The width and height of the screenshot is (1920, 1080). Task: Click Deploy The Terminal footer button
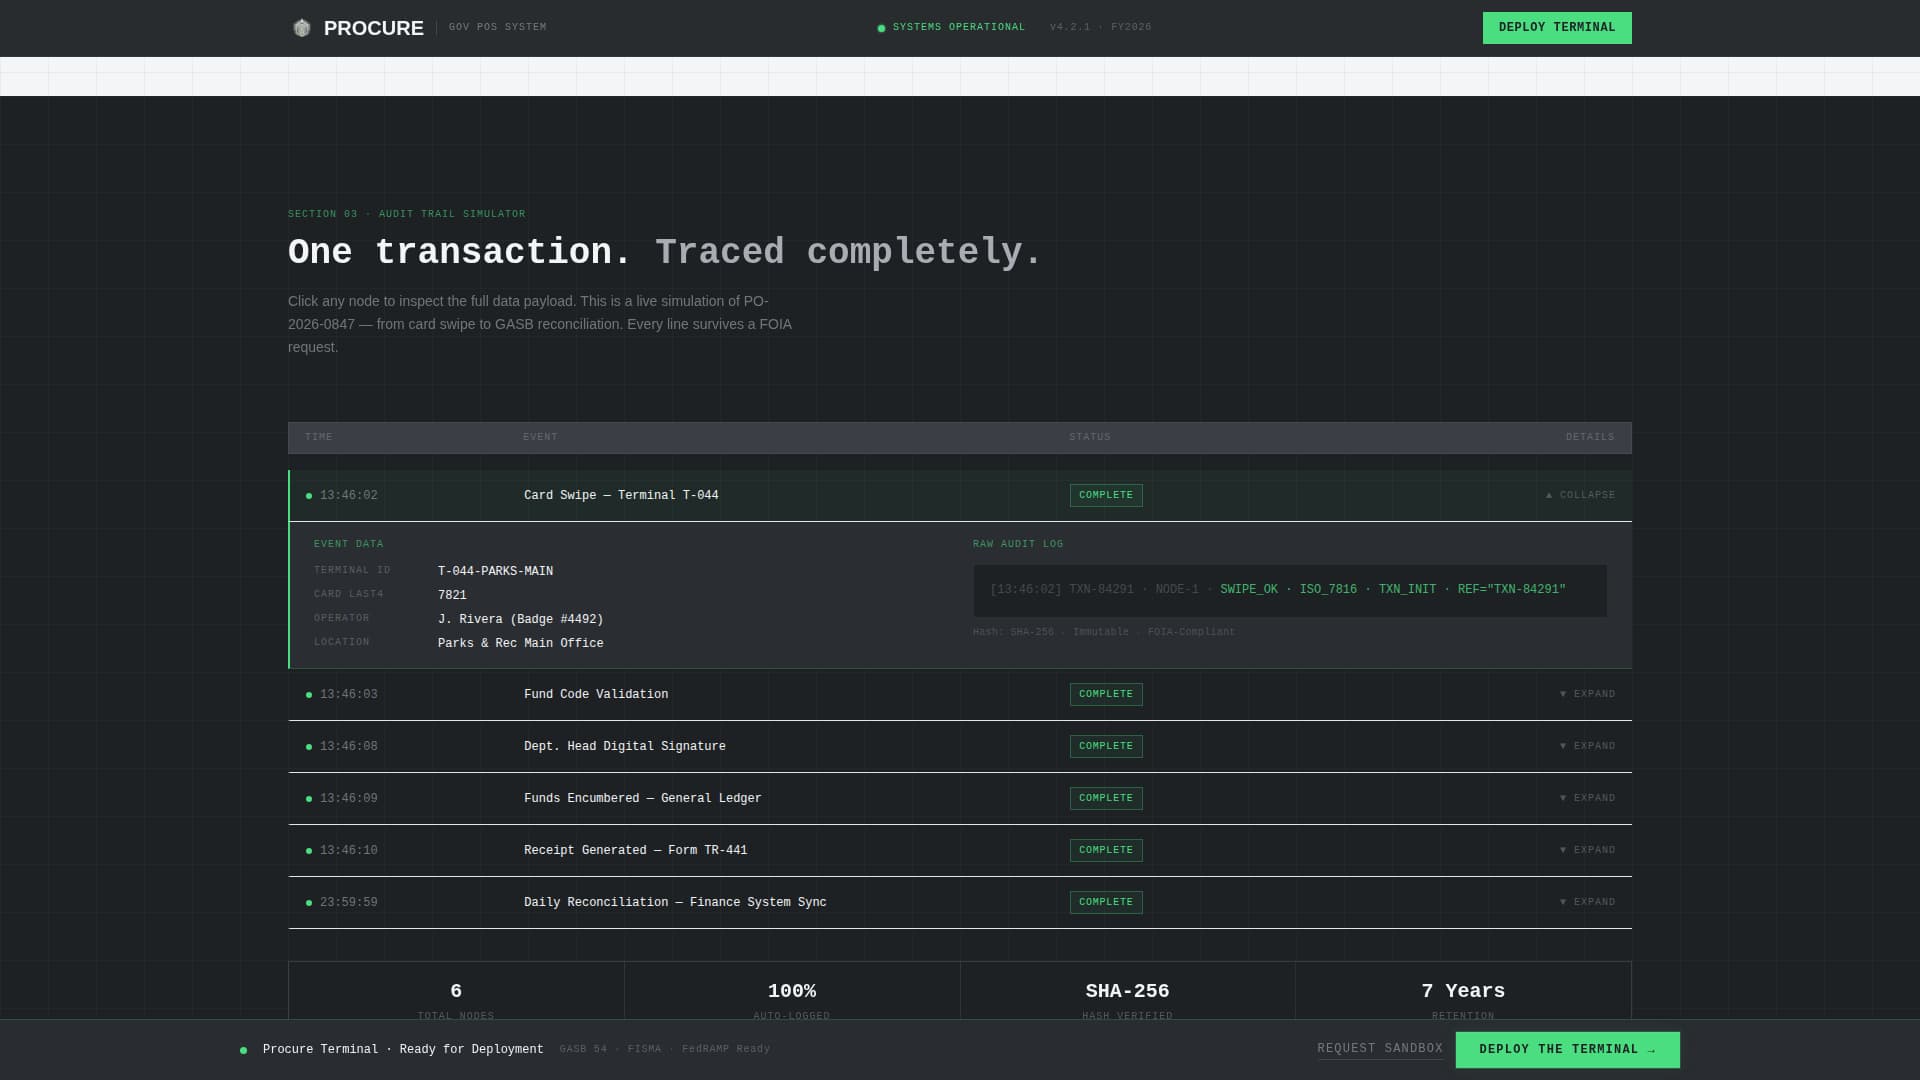coord(1567,1050)
